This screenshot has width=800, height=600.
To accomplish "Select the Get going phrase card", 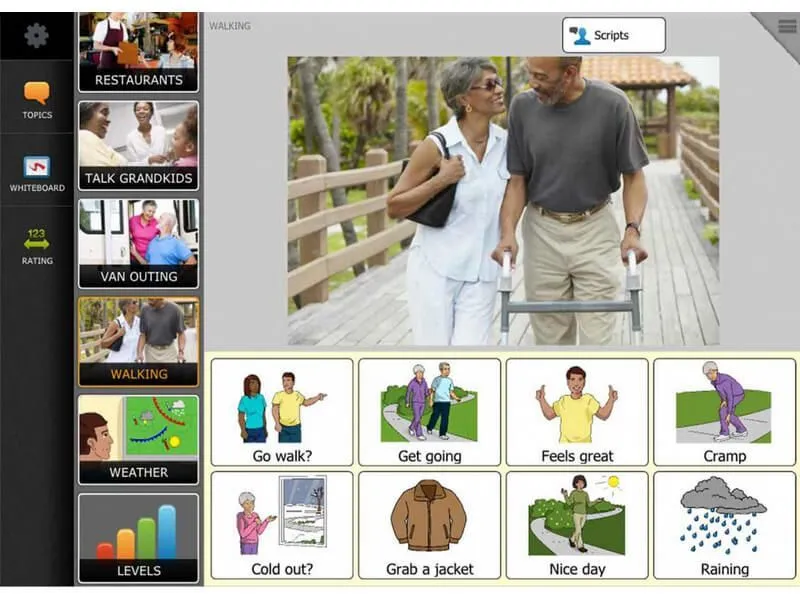I will coord(429,412).
